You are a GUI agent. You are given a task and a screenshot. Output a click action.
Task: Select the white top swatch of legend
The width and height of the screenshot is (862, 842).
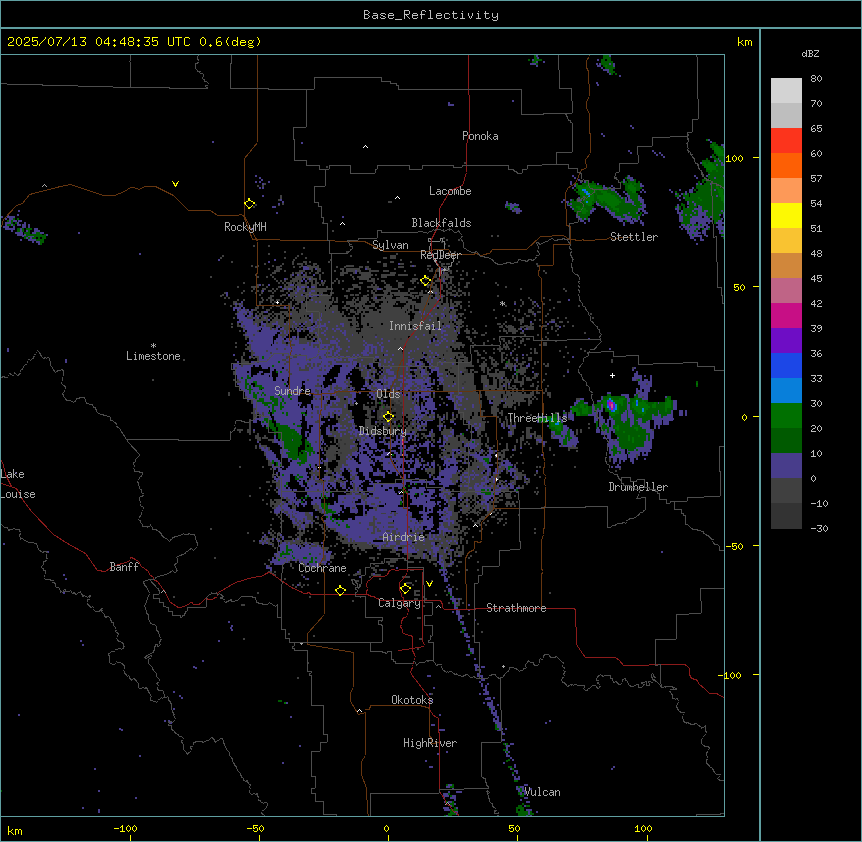point(786,90)
